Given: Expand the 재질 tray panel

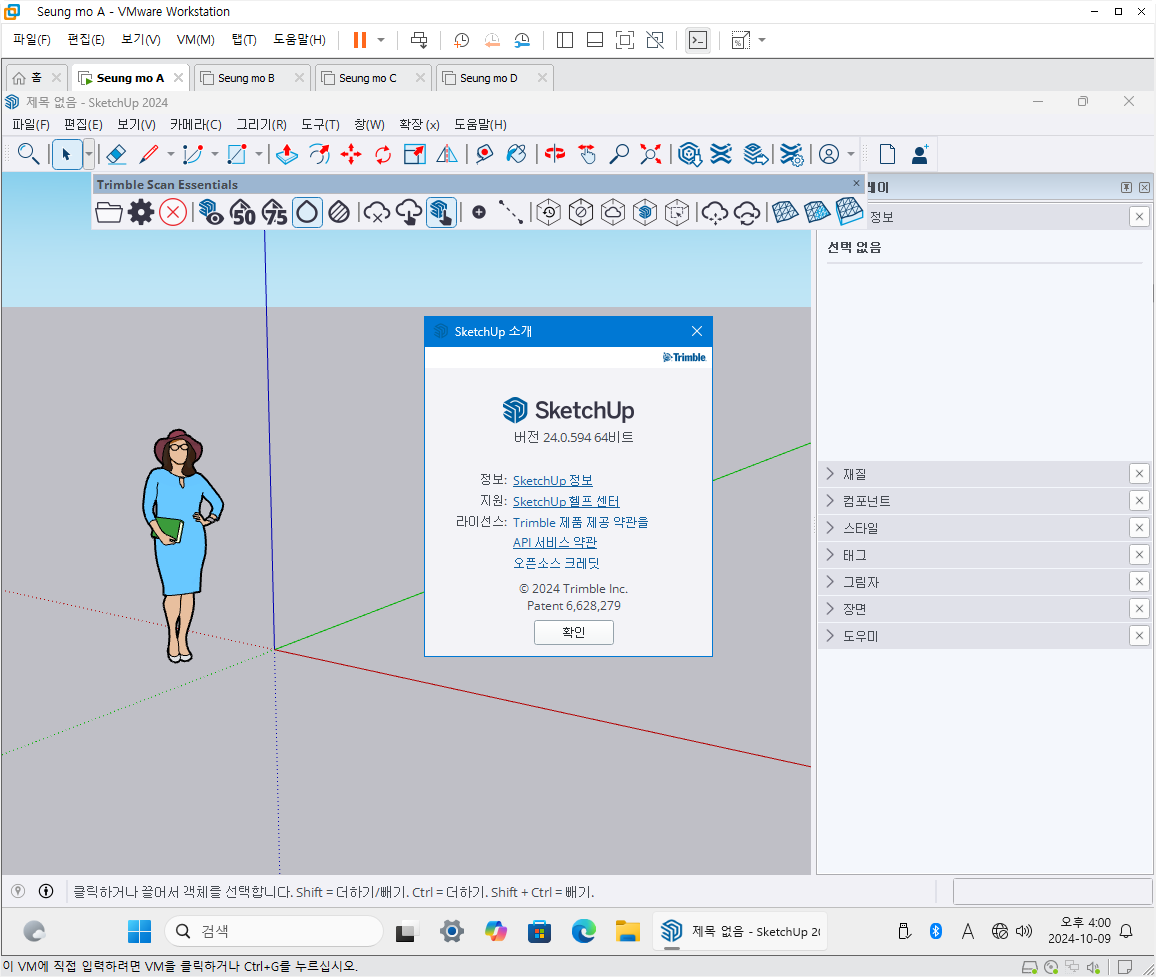Looking at the screenshot, I should click(x=973, y=474).
